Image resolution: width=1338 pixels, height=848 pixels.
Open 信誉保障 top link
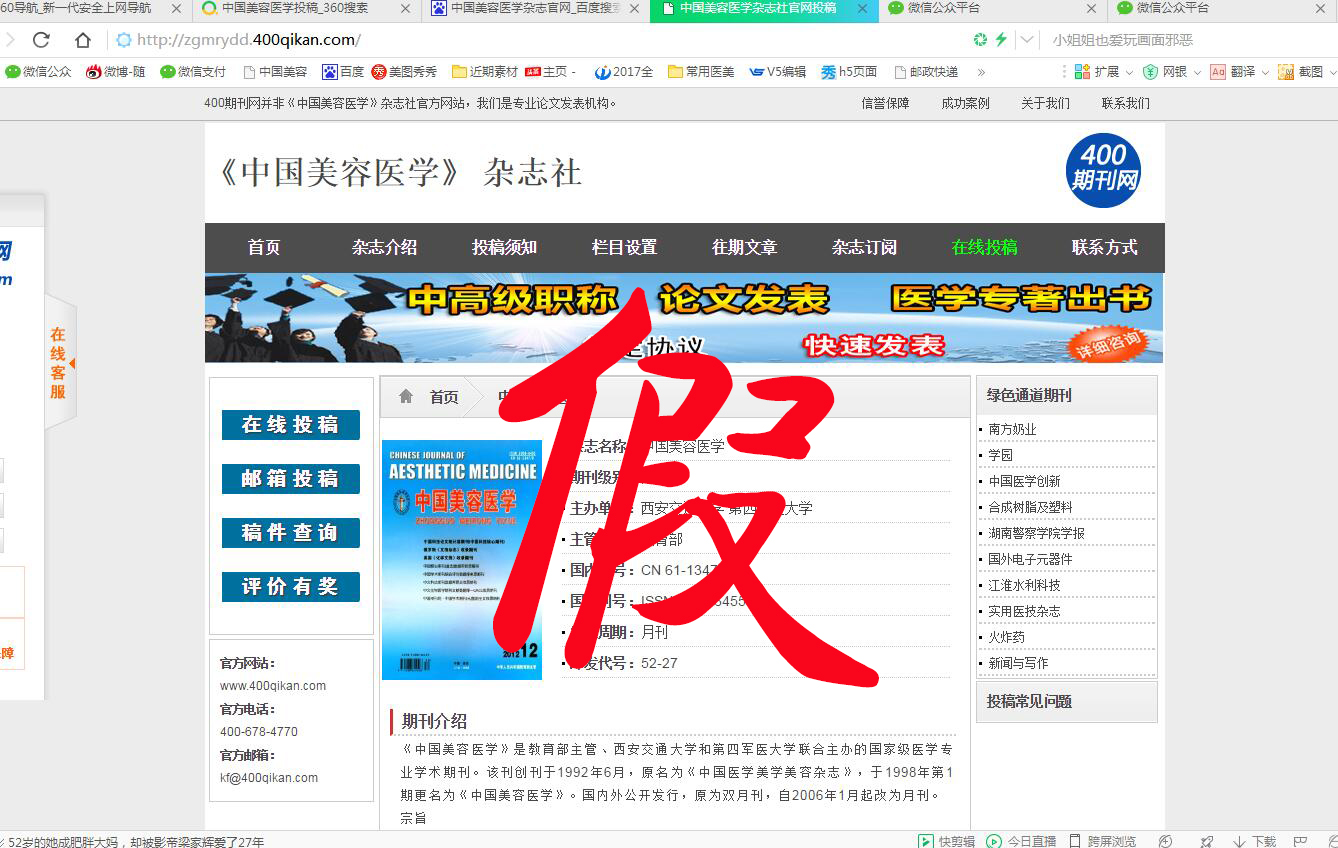click(885, 103)
